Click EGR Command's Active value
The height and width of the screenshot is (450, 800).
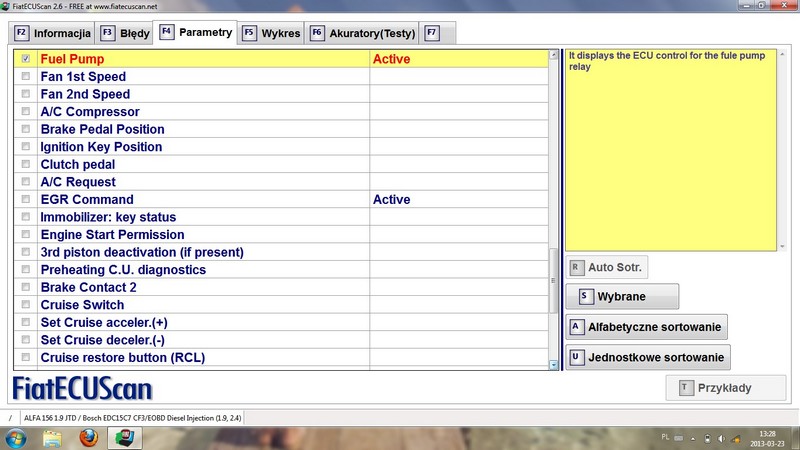(x=391, y=199)
